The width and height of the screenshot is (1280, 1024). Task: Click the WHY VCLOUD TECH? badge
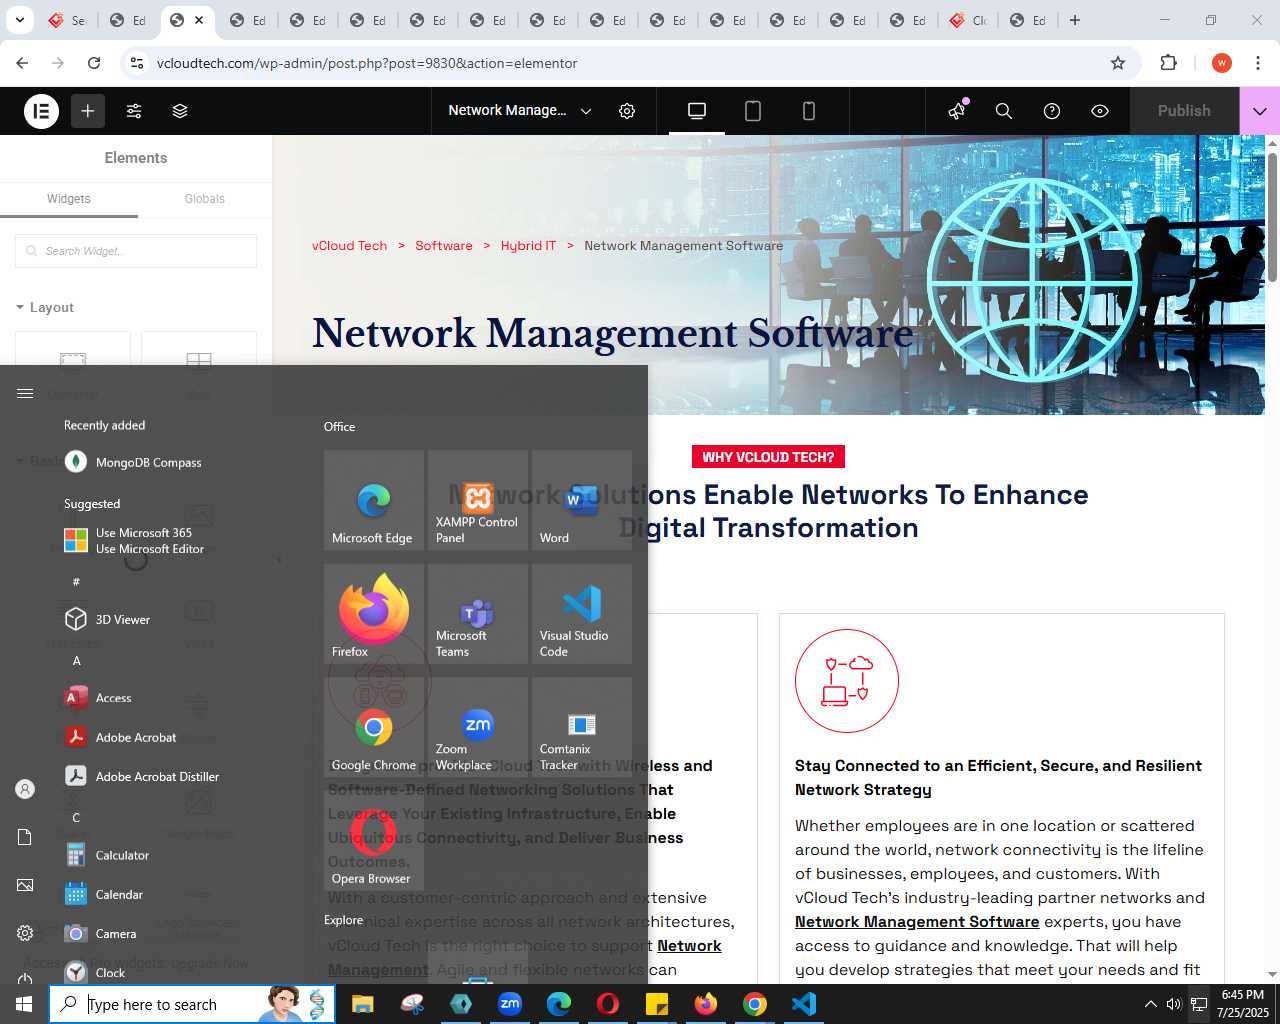[768, 457]
